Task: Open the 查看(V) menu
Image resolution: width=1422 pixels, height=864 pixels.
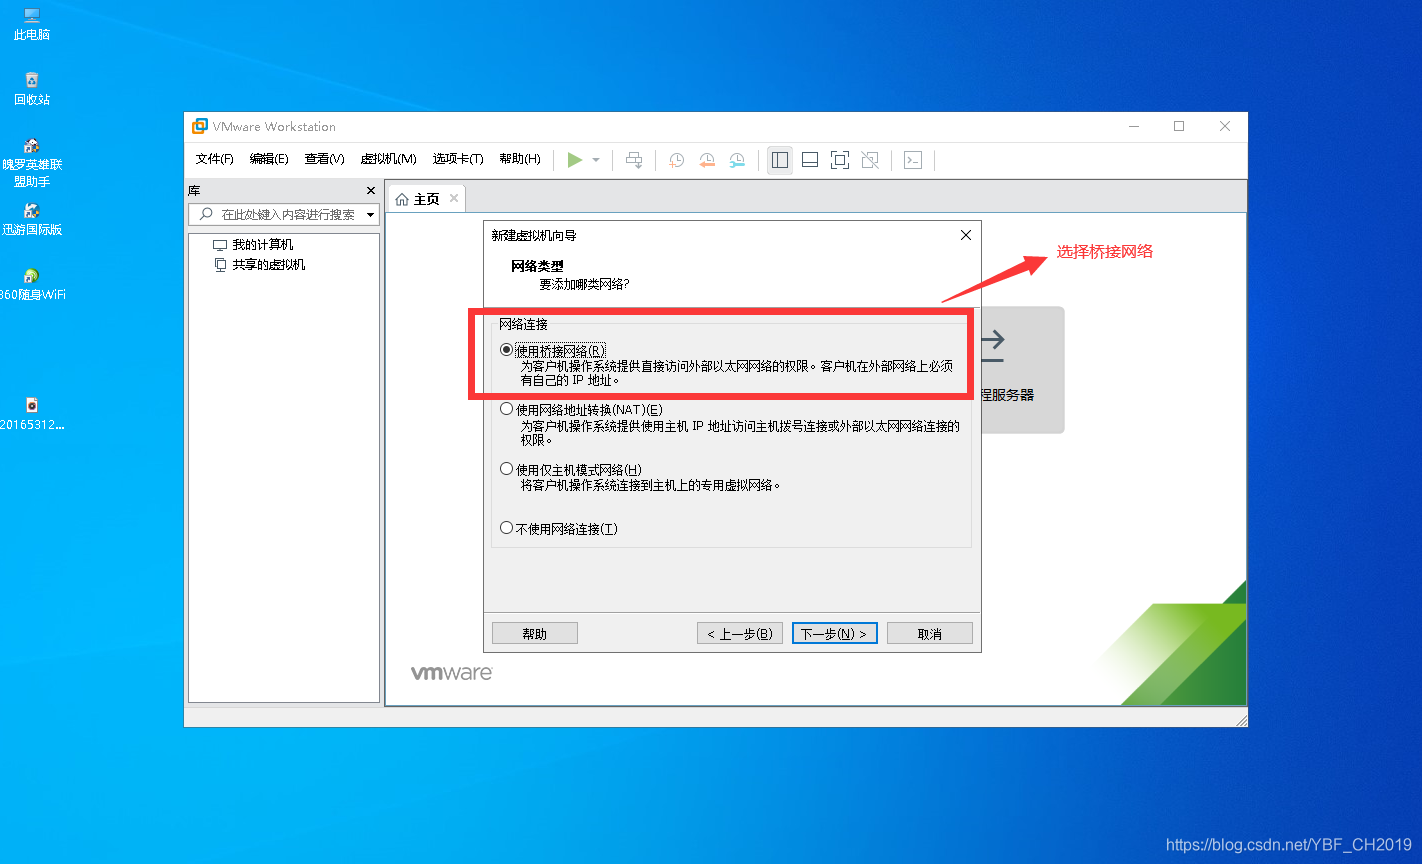Action: [x=324, y=159]
